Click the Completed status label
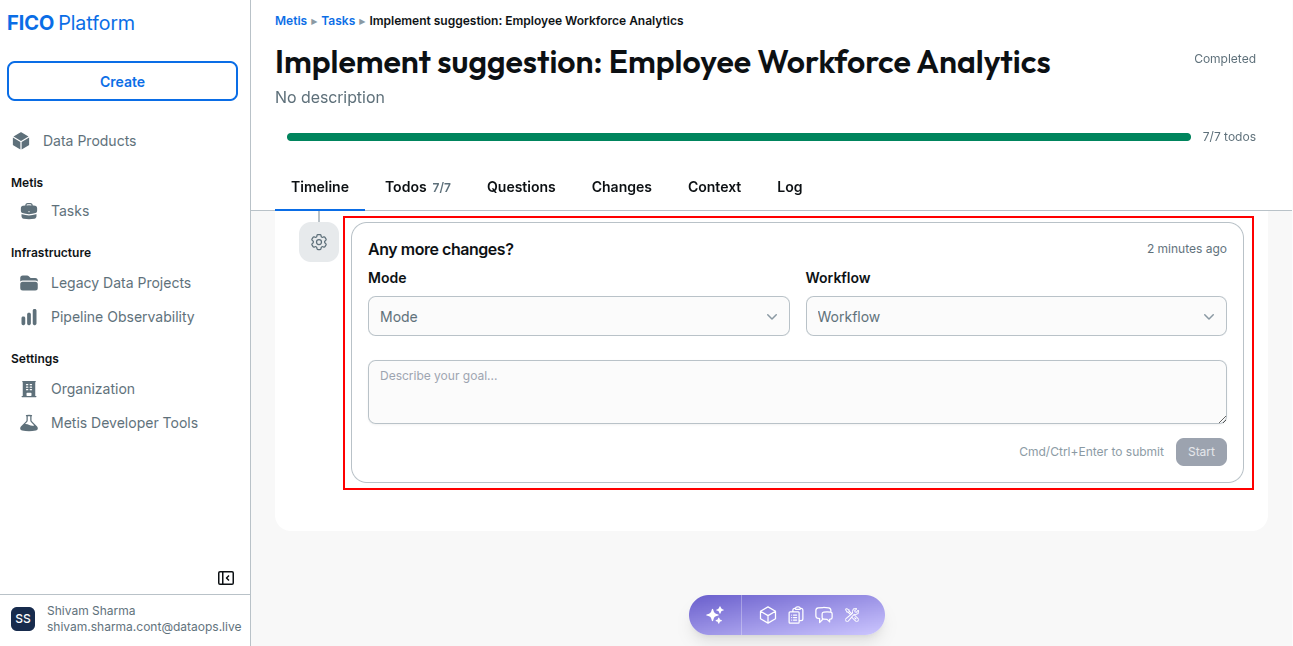Viewport: 1293px width, 646px height. [1225, 59]
